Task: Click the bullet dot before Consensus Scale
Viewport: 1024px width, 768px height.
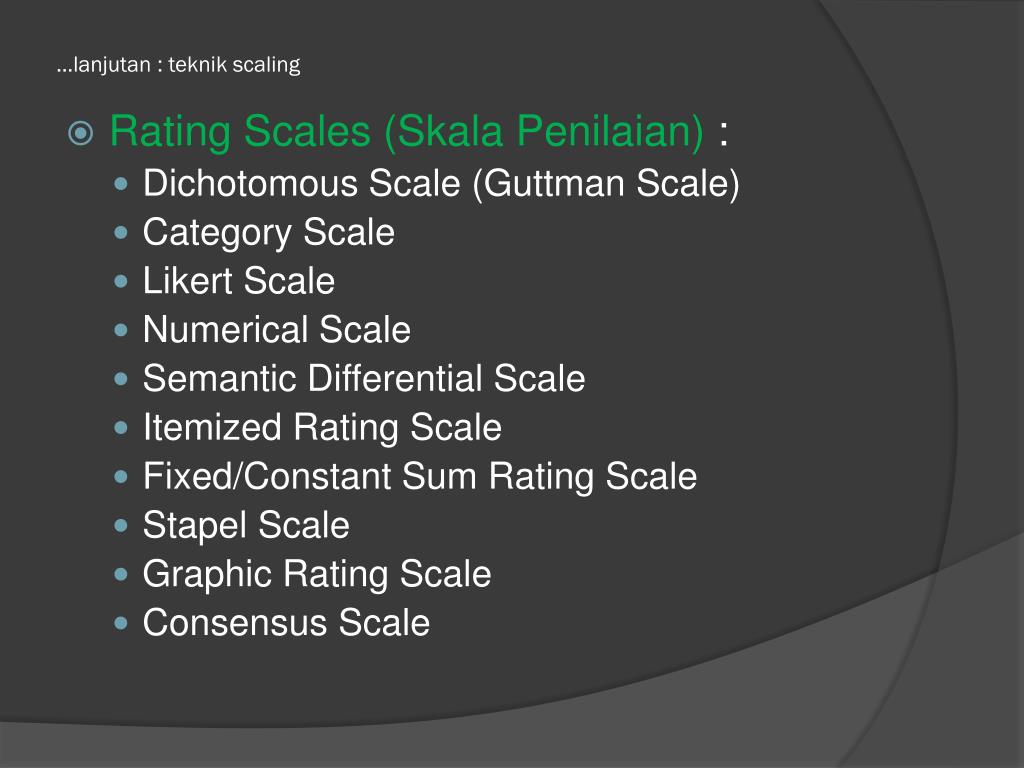Action: click(x=121, y=624)
